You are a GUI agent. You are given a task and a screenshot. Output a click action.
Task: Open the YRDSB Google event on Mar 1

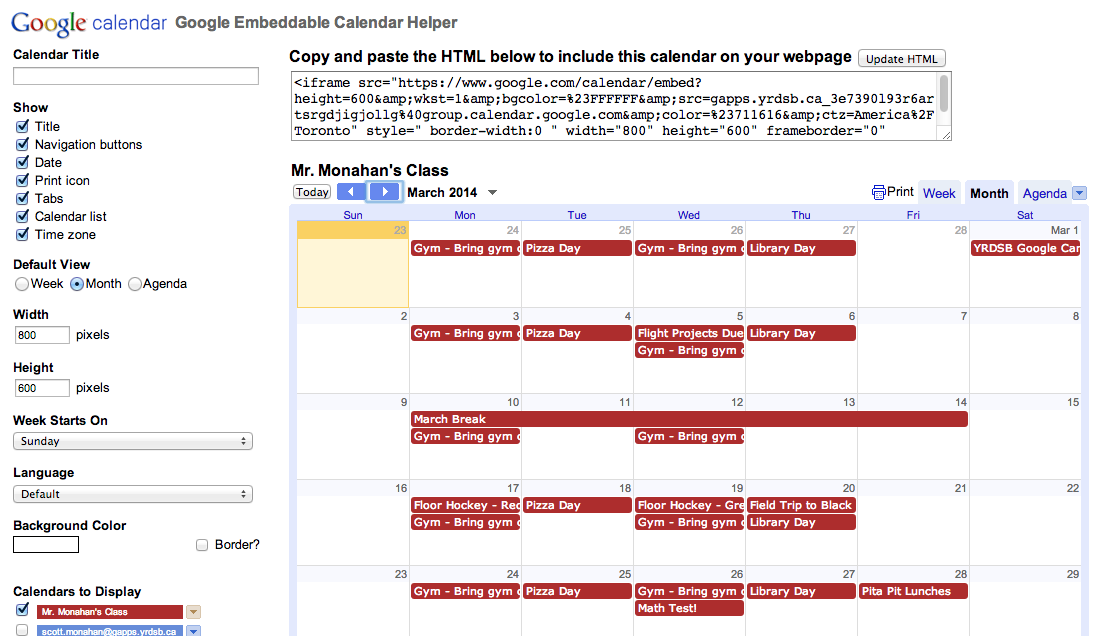pos(1025,248)
